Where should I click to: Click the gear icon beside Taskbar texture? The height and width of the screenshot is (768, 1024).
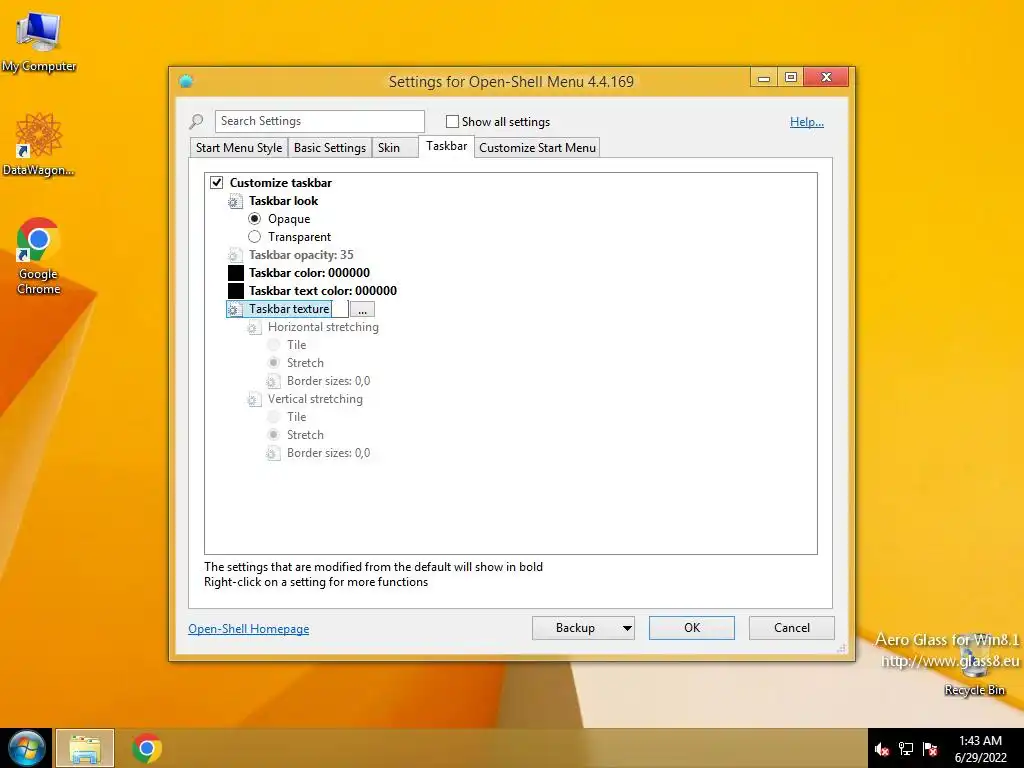click(233, 309)
